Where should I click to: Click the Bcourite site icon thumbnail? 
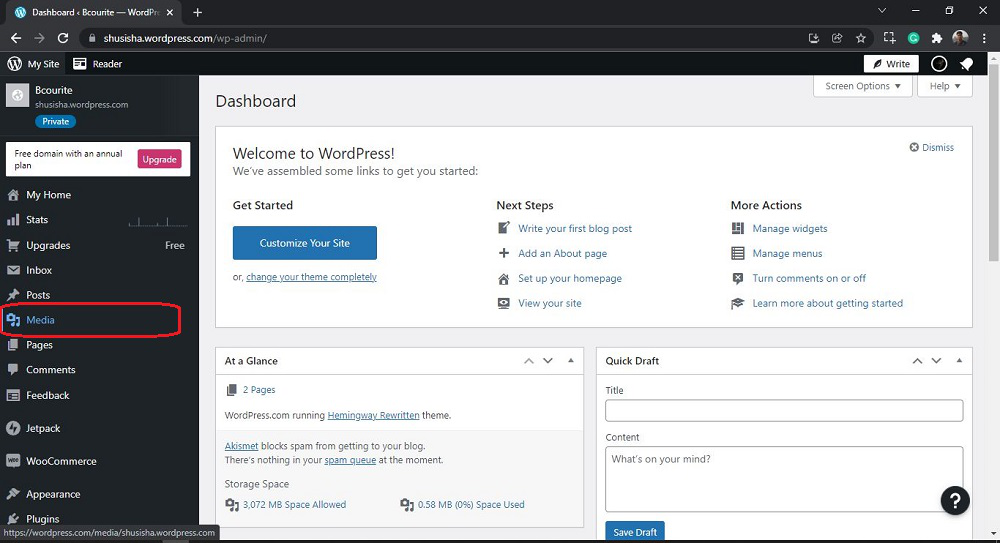point(17,96)
